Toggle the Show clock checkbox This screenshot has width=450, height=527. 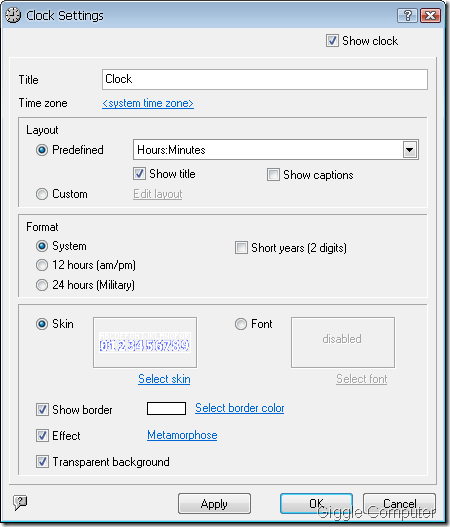coord(332,41)
